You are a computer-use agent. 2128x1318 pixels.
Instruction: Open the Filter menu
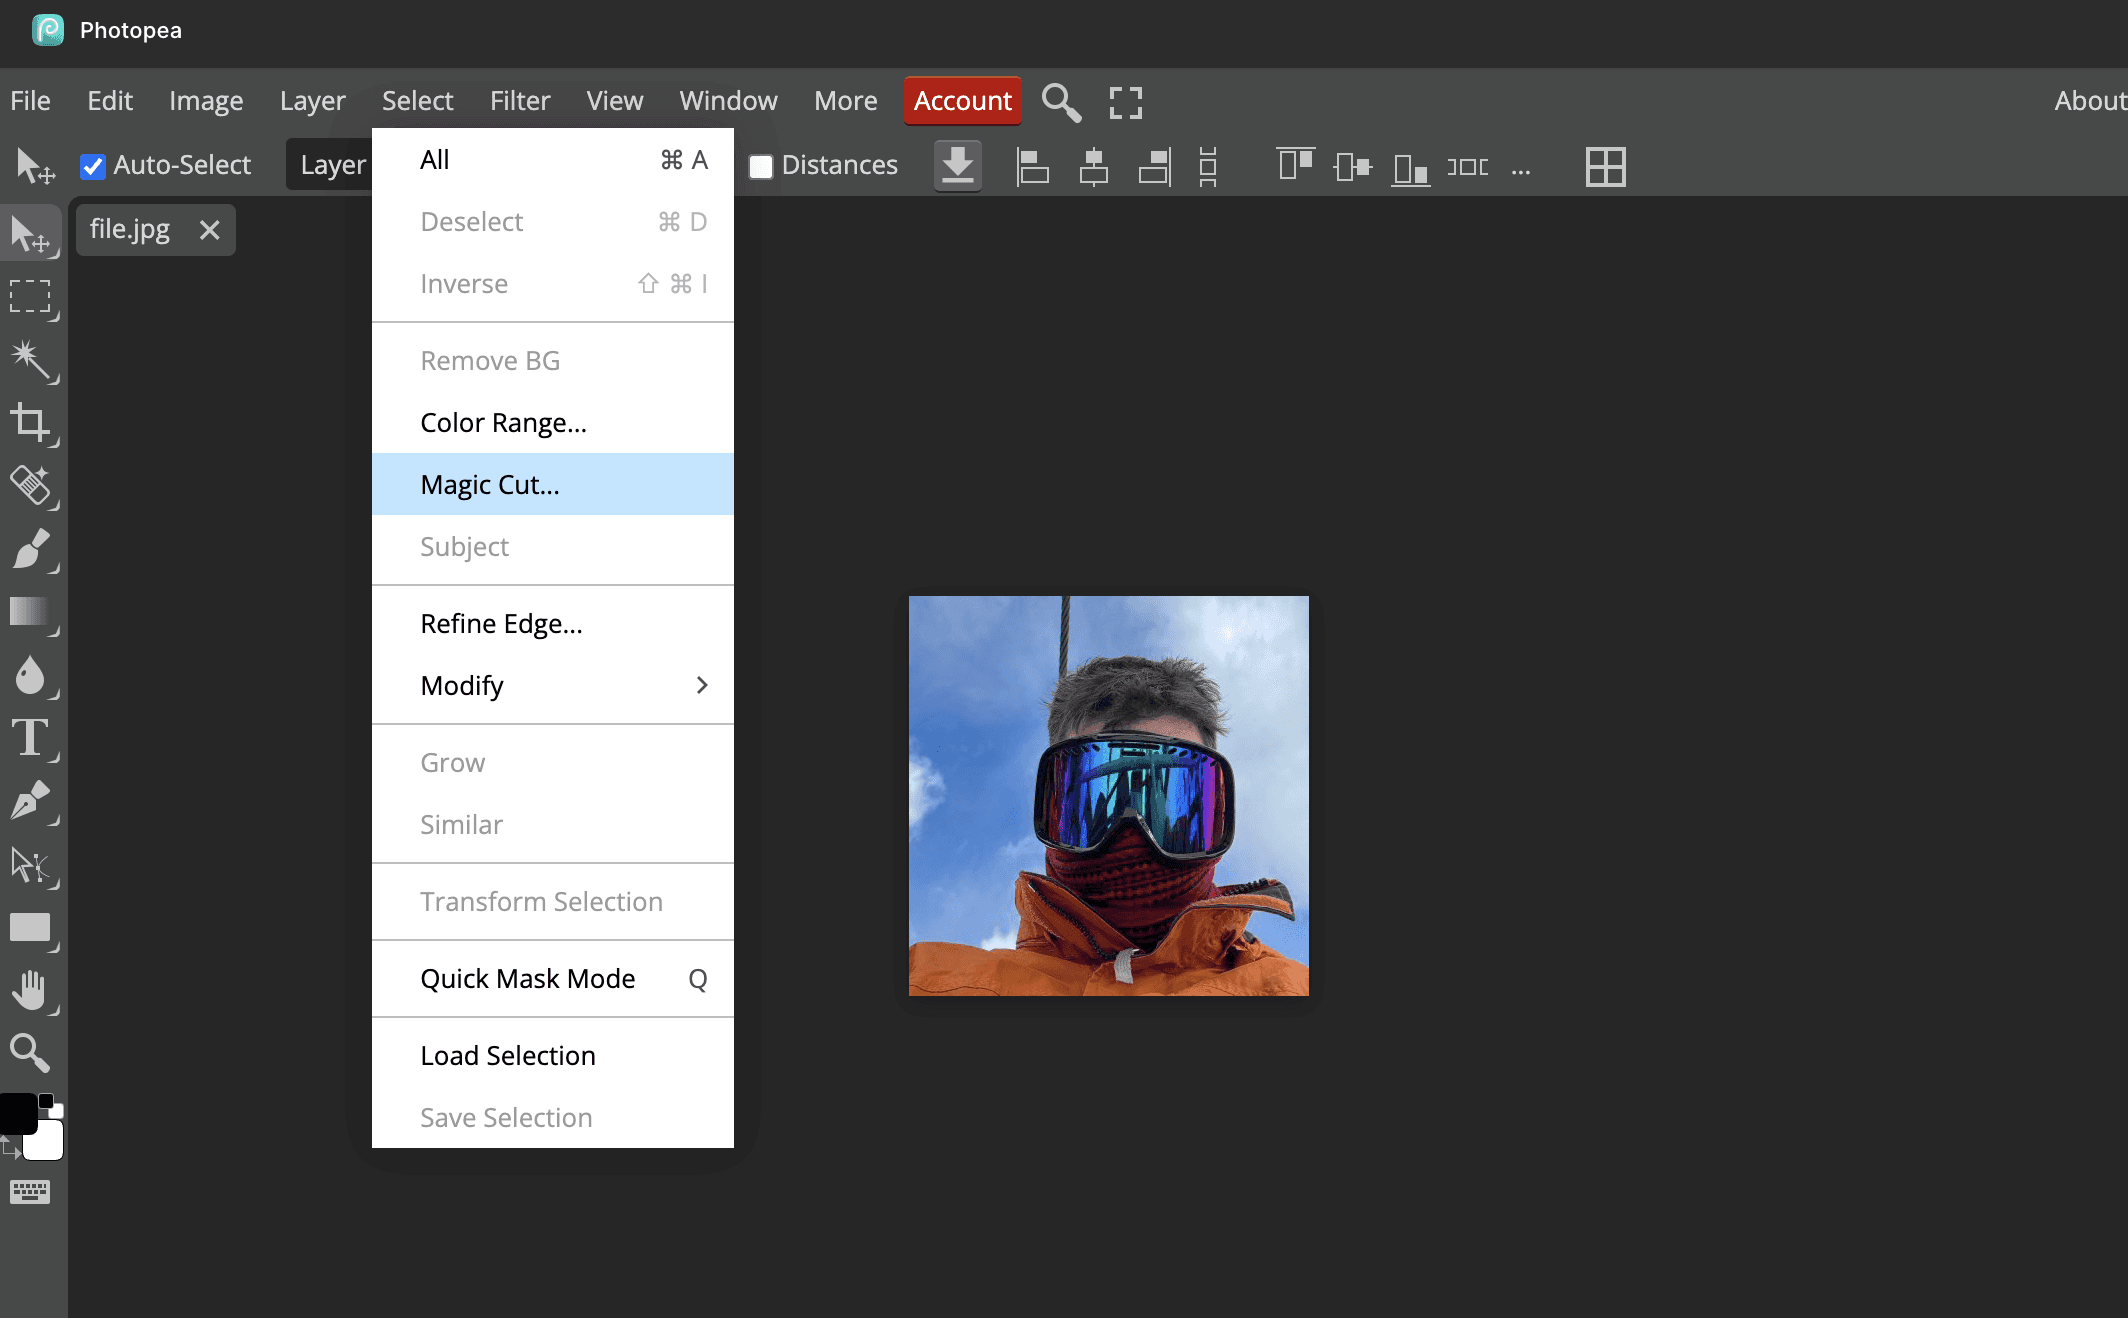click(520, 101)
